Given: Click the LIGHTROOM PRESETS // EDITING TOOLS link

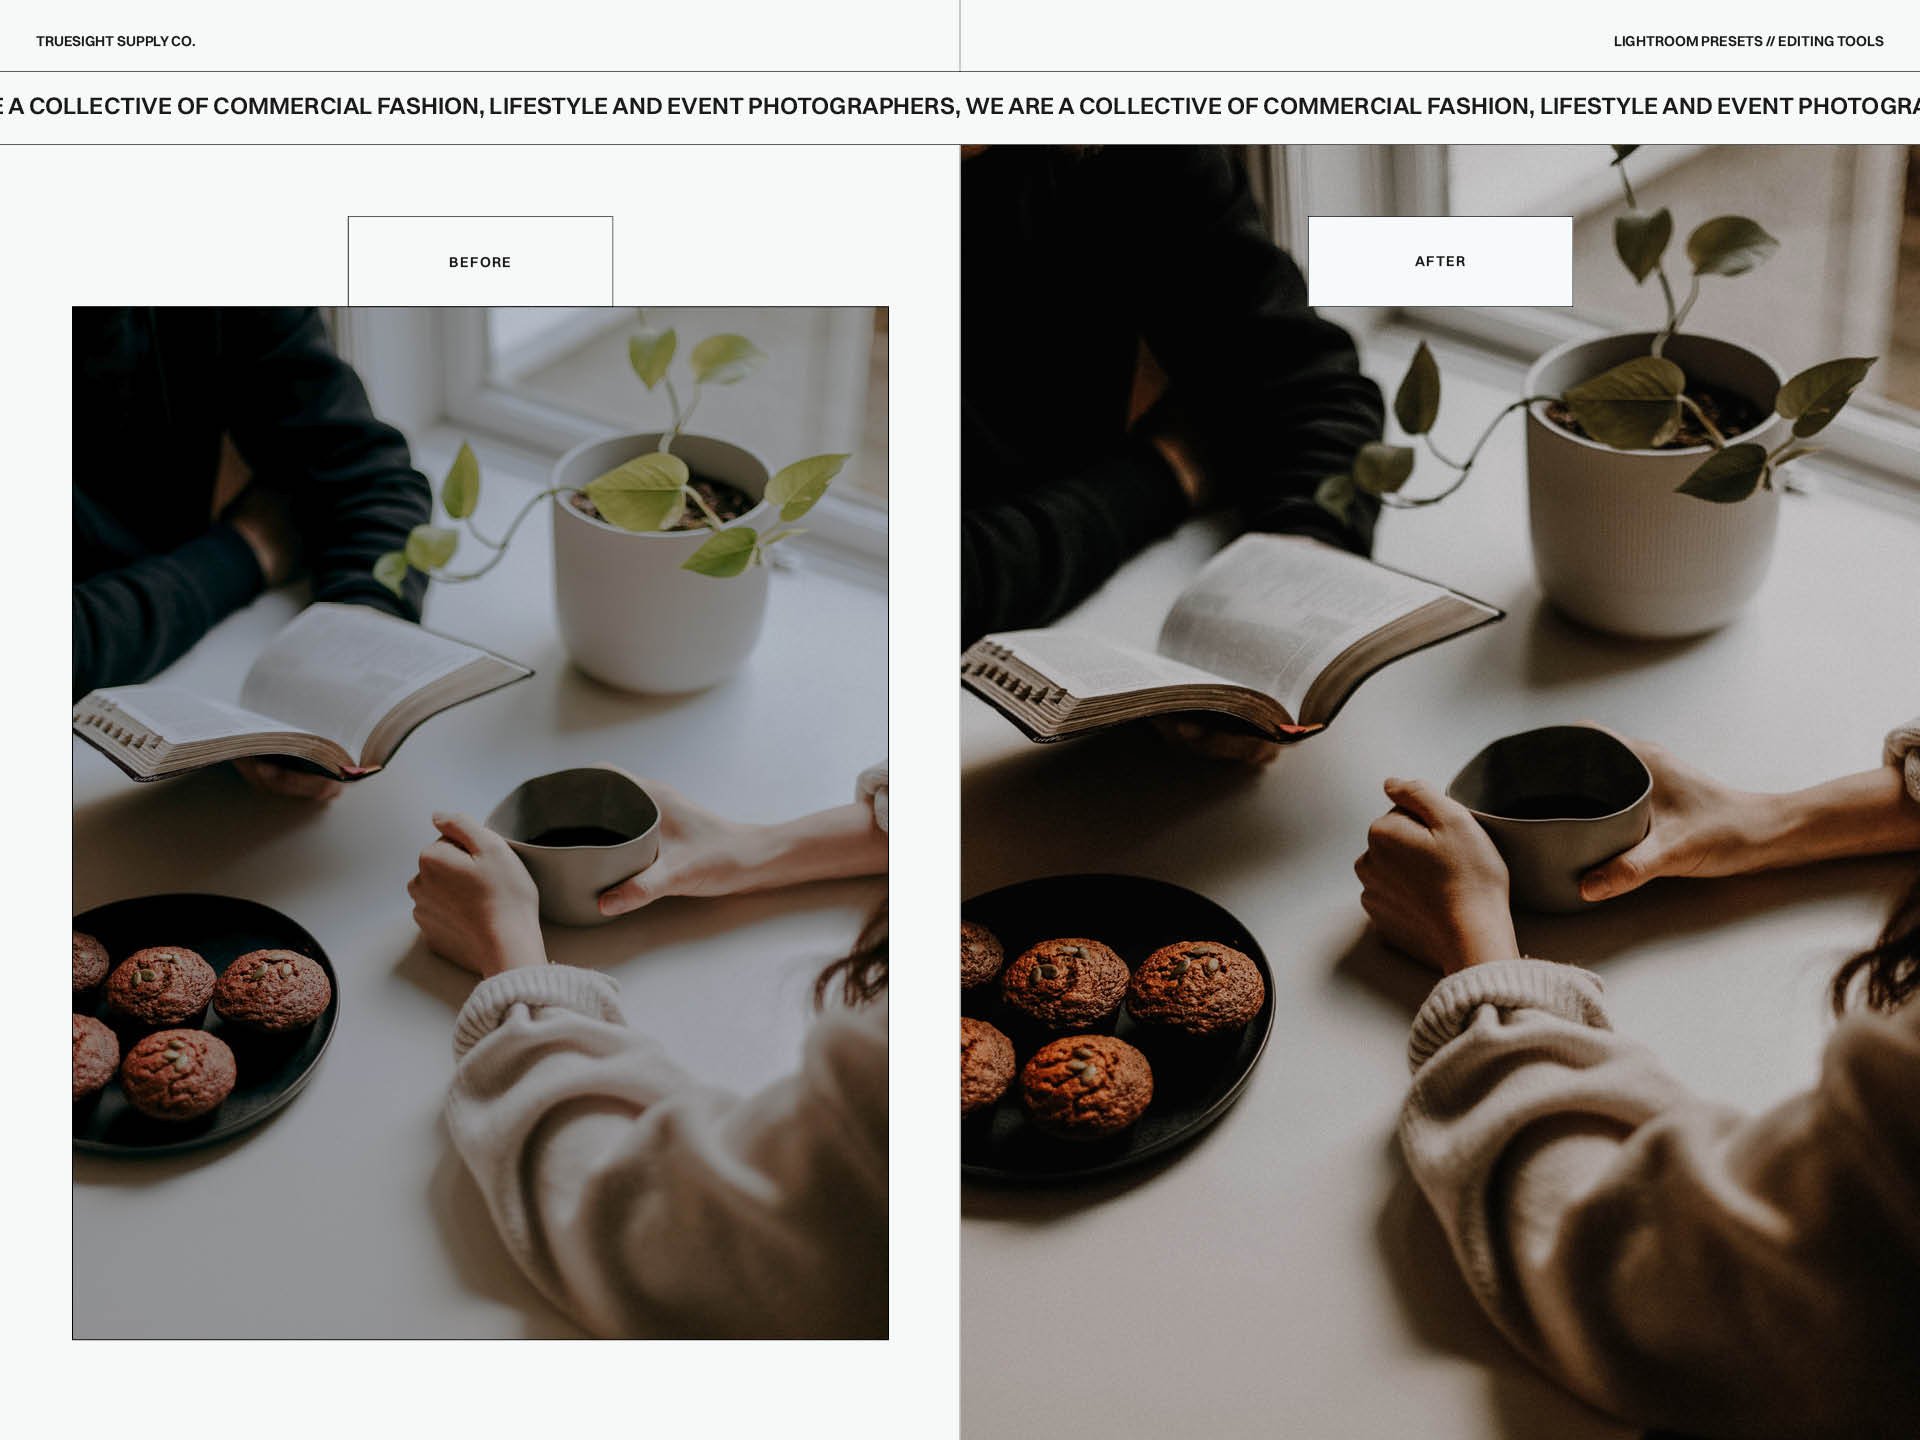Looking at the screenshot, I should click(x=1746, y=41).
